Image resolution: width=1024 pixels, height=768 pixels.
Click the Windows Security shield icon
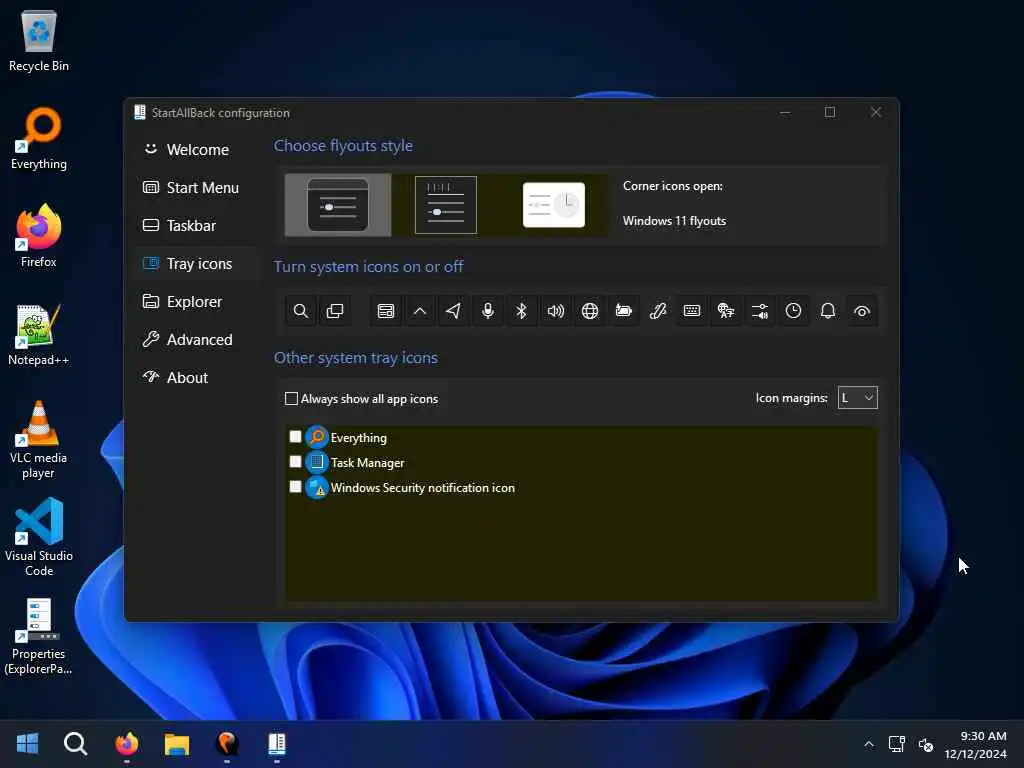[x=317, y=488]
